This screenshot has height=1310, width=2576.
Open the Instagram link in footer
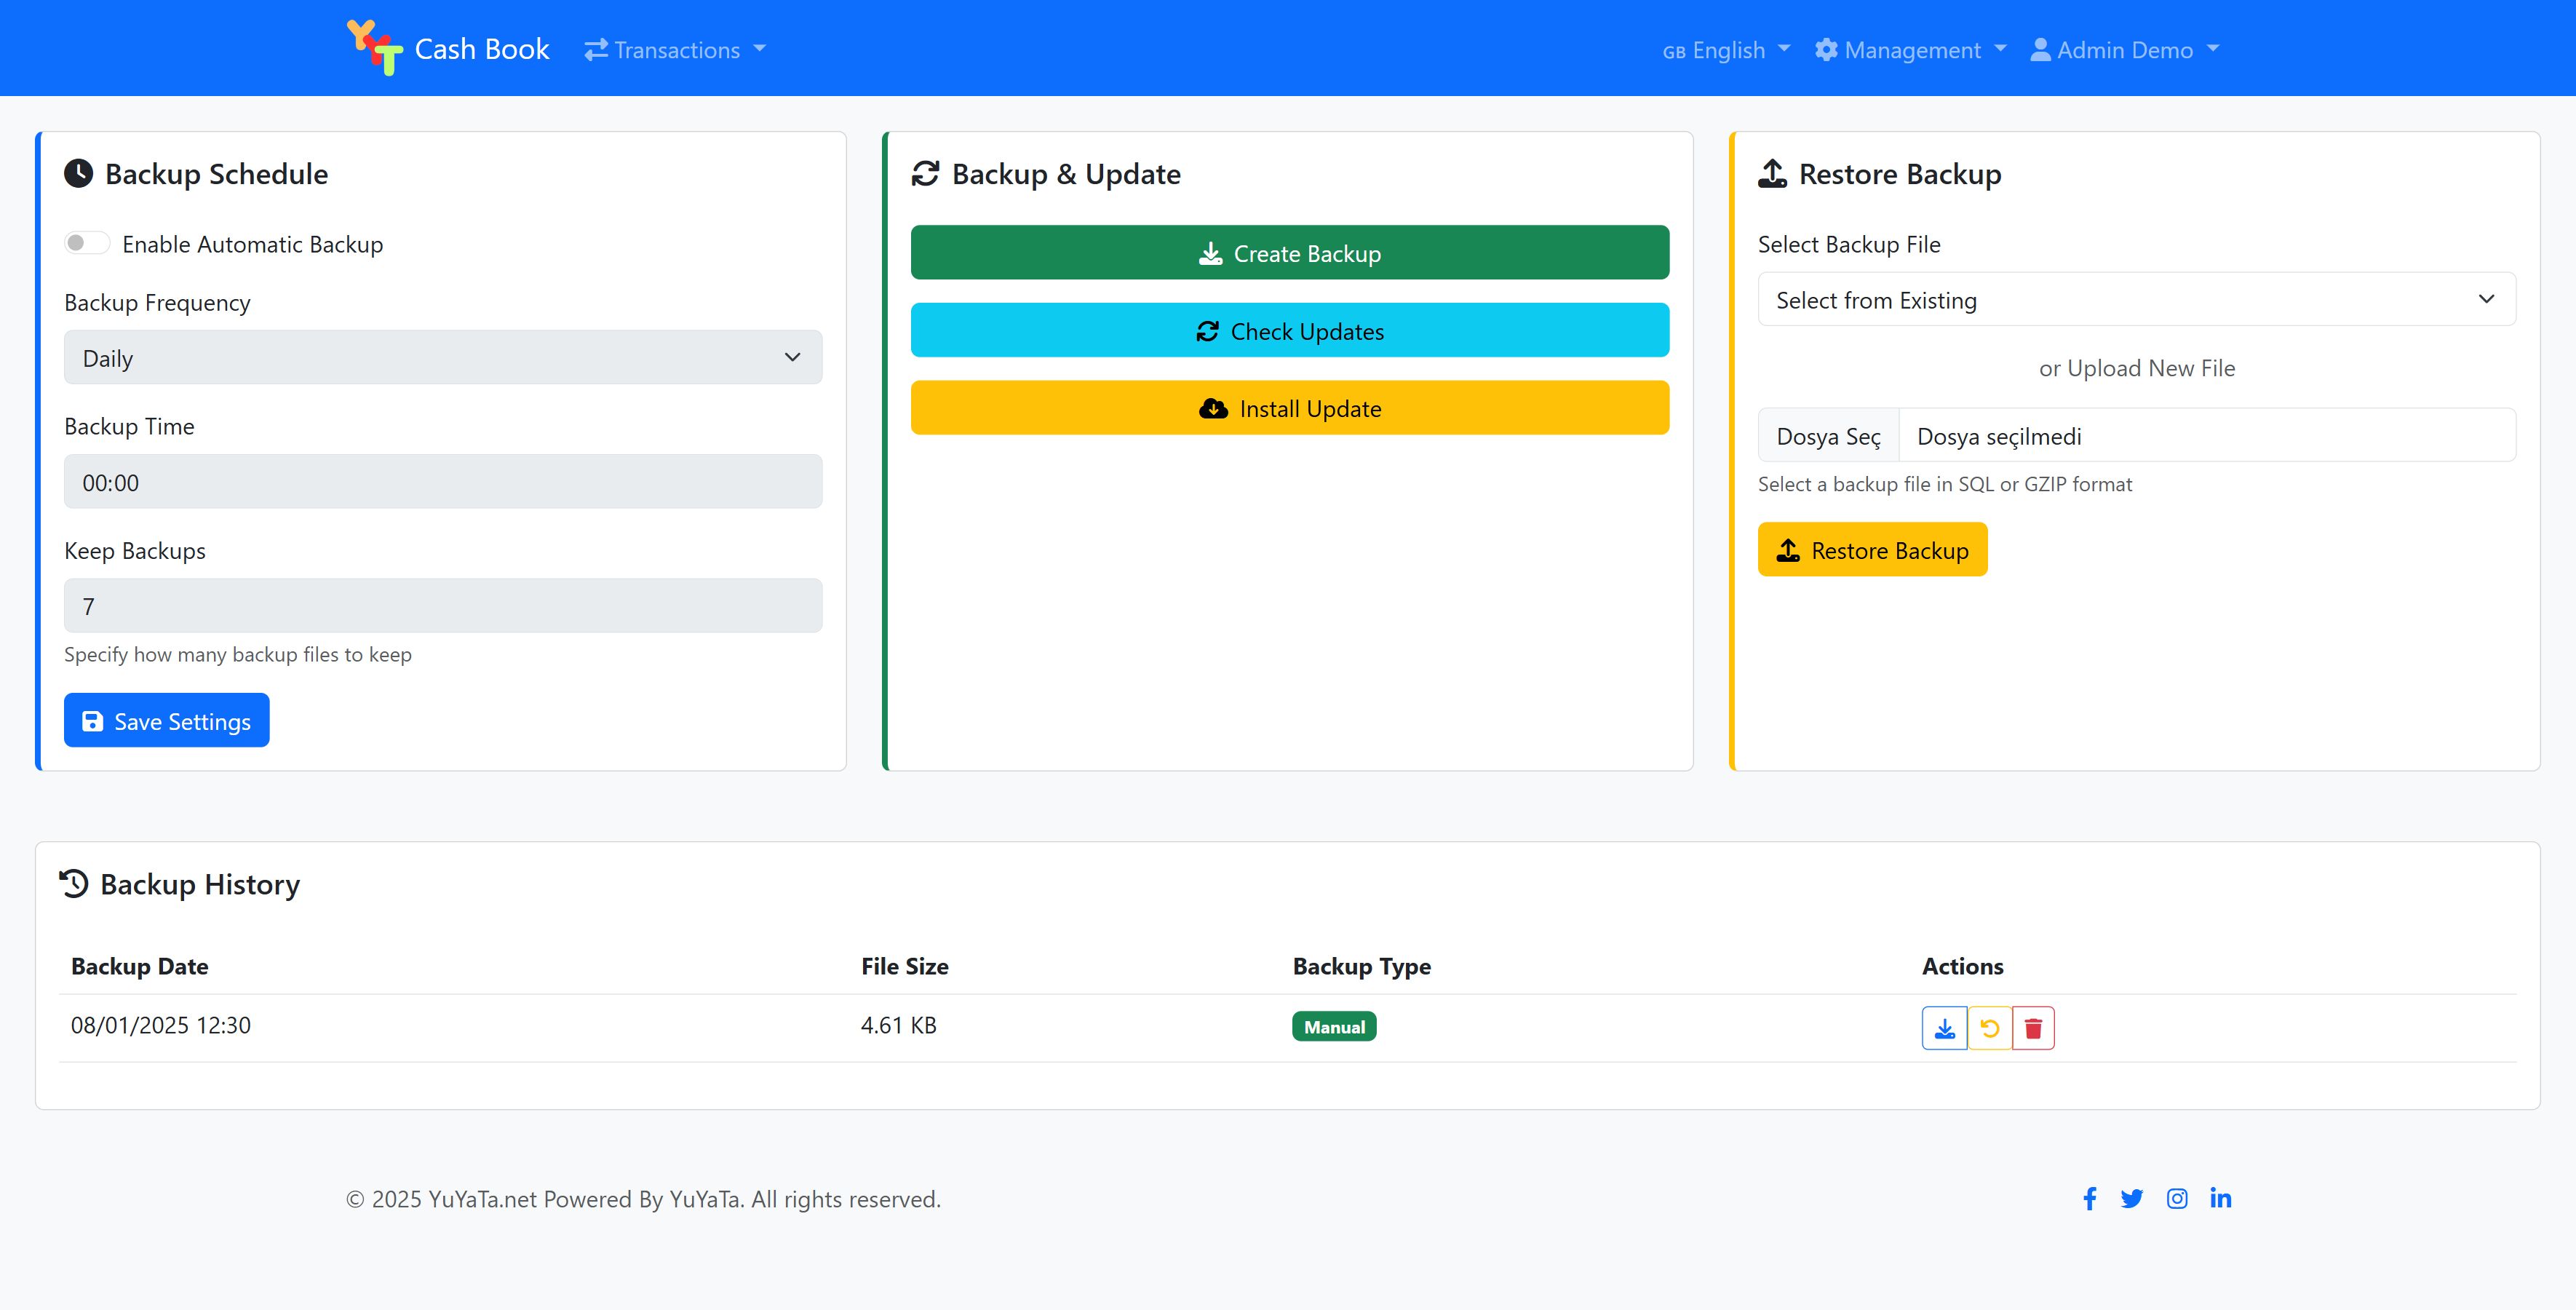[x=2177, y=1198]
